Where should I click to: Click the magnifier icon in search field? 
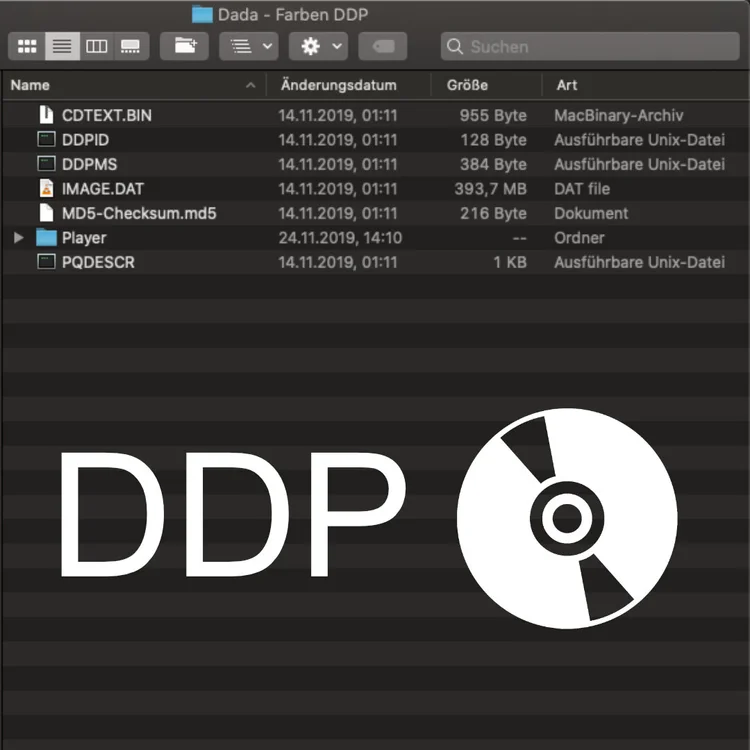(x=454, y=46)
